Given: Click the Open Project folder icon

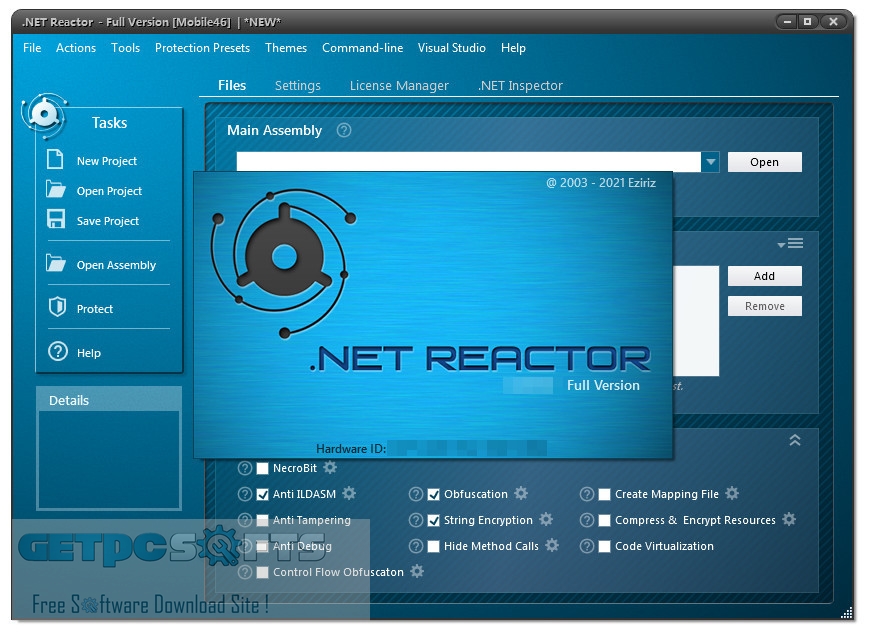Looking at the screenshot, I should coord(55,190).
